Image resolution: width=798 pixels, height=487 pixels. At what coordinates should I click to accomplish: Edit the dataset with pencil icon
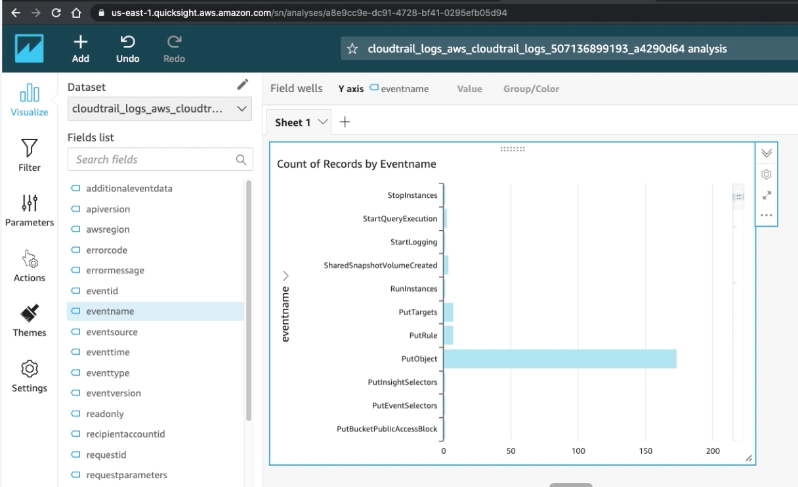pyautogui.click(x=243, y=84)
